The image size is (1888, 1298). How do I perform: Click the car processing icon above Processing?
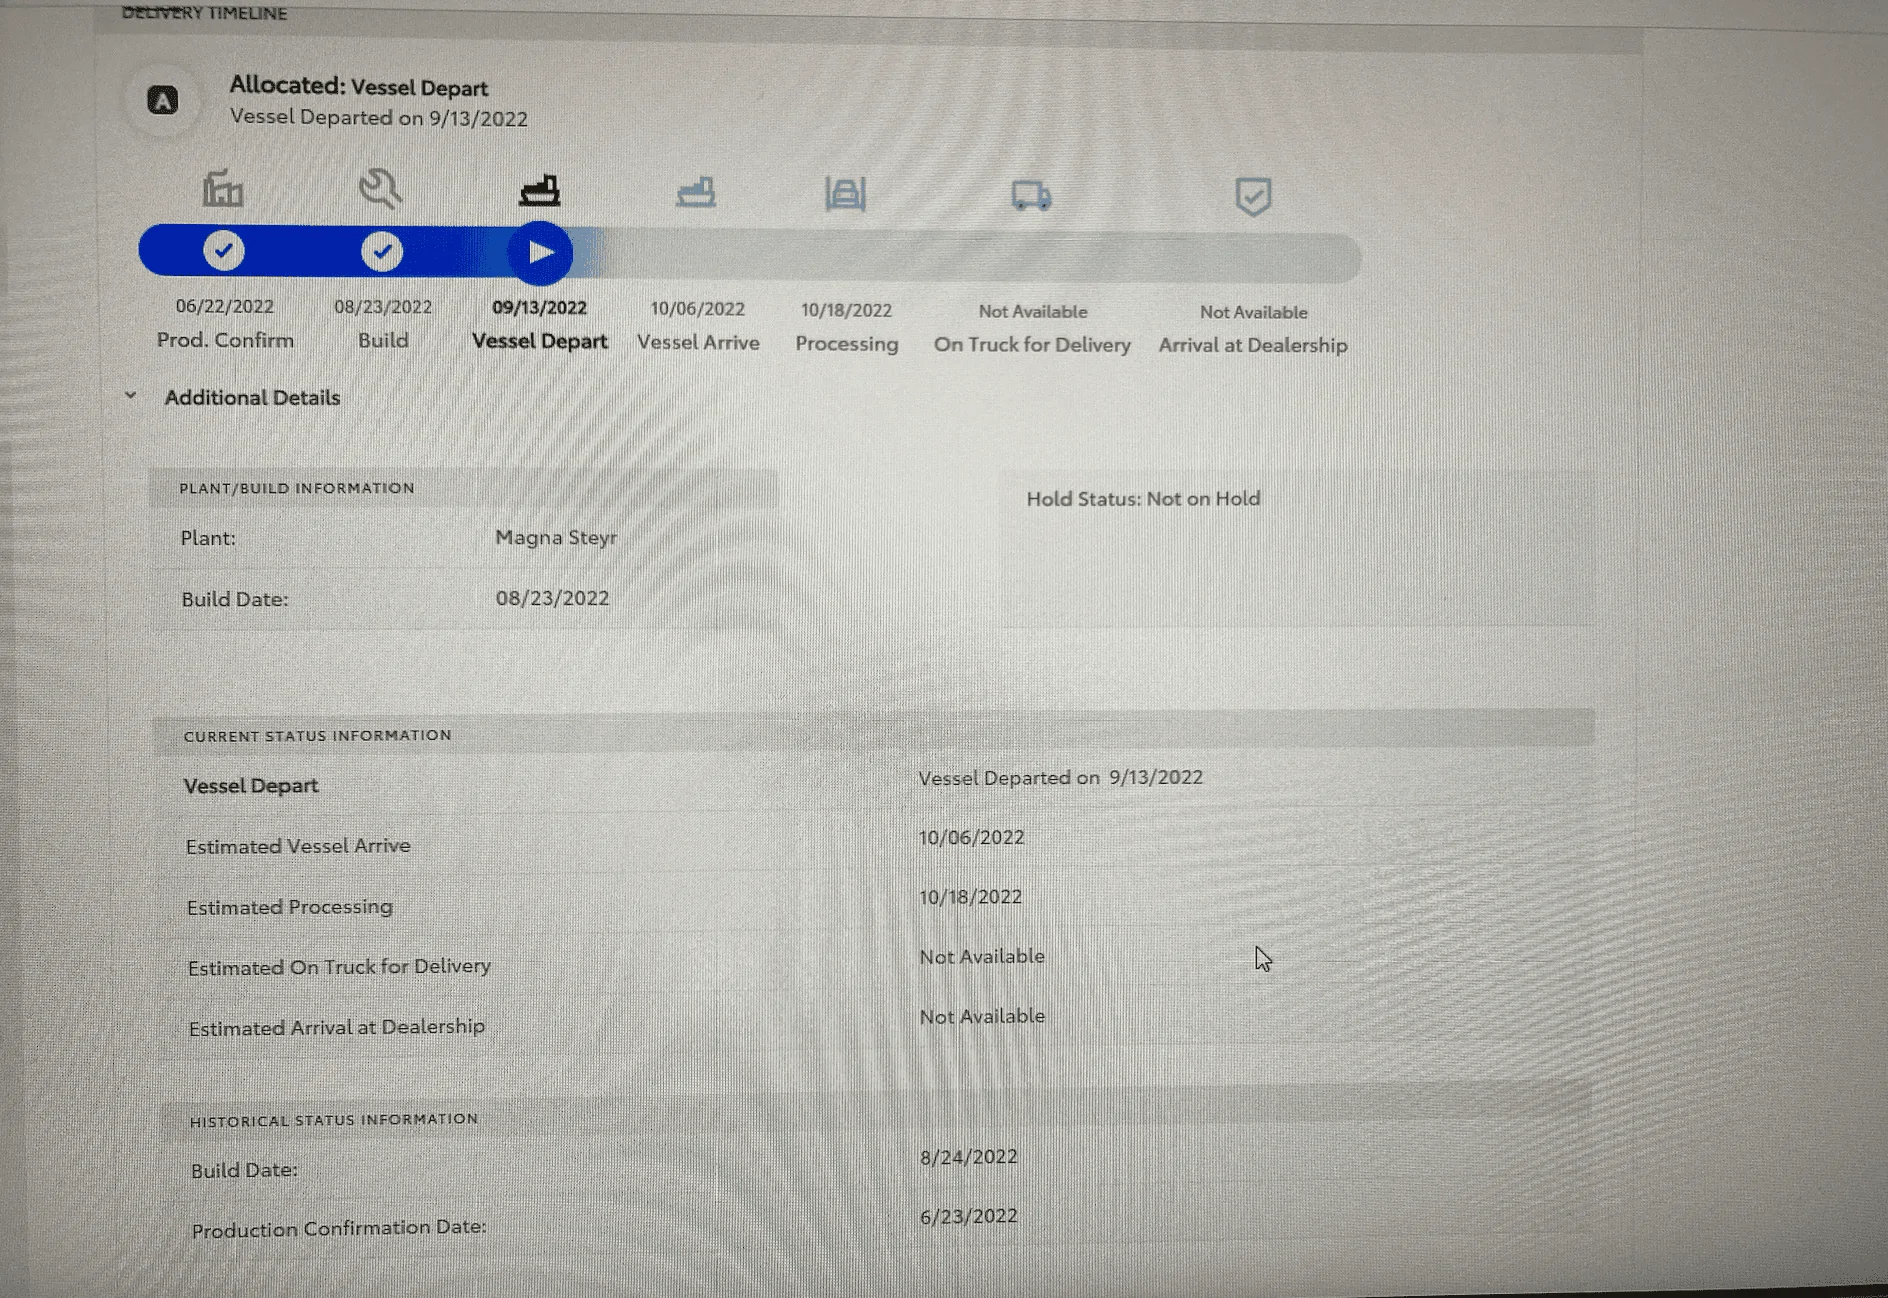[x=845, y=194]
